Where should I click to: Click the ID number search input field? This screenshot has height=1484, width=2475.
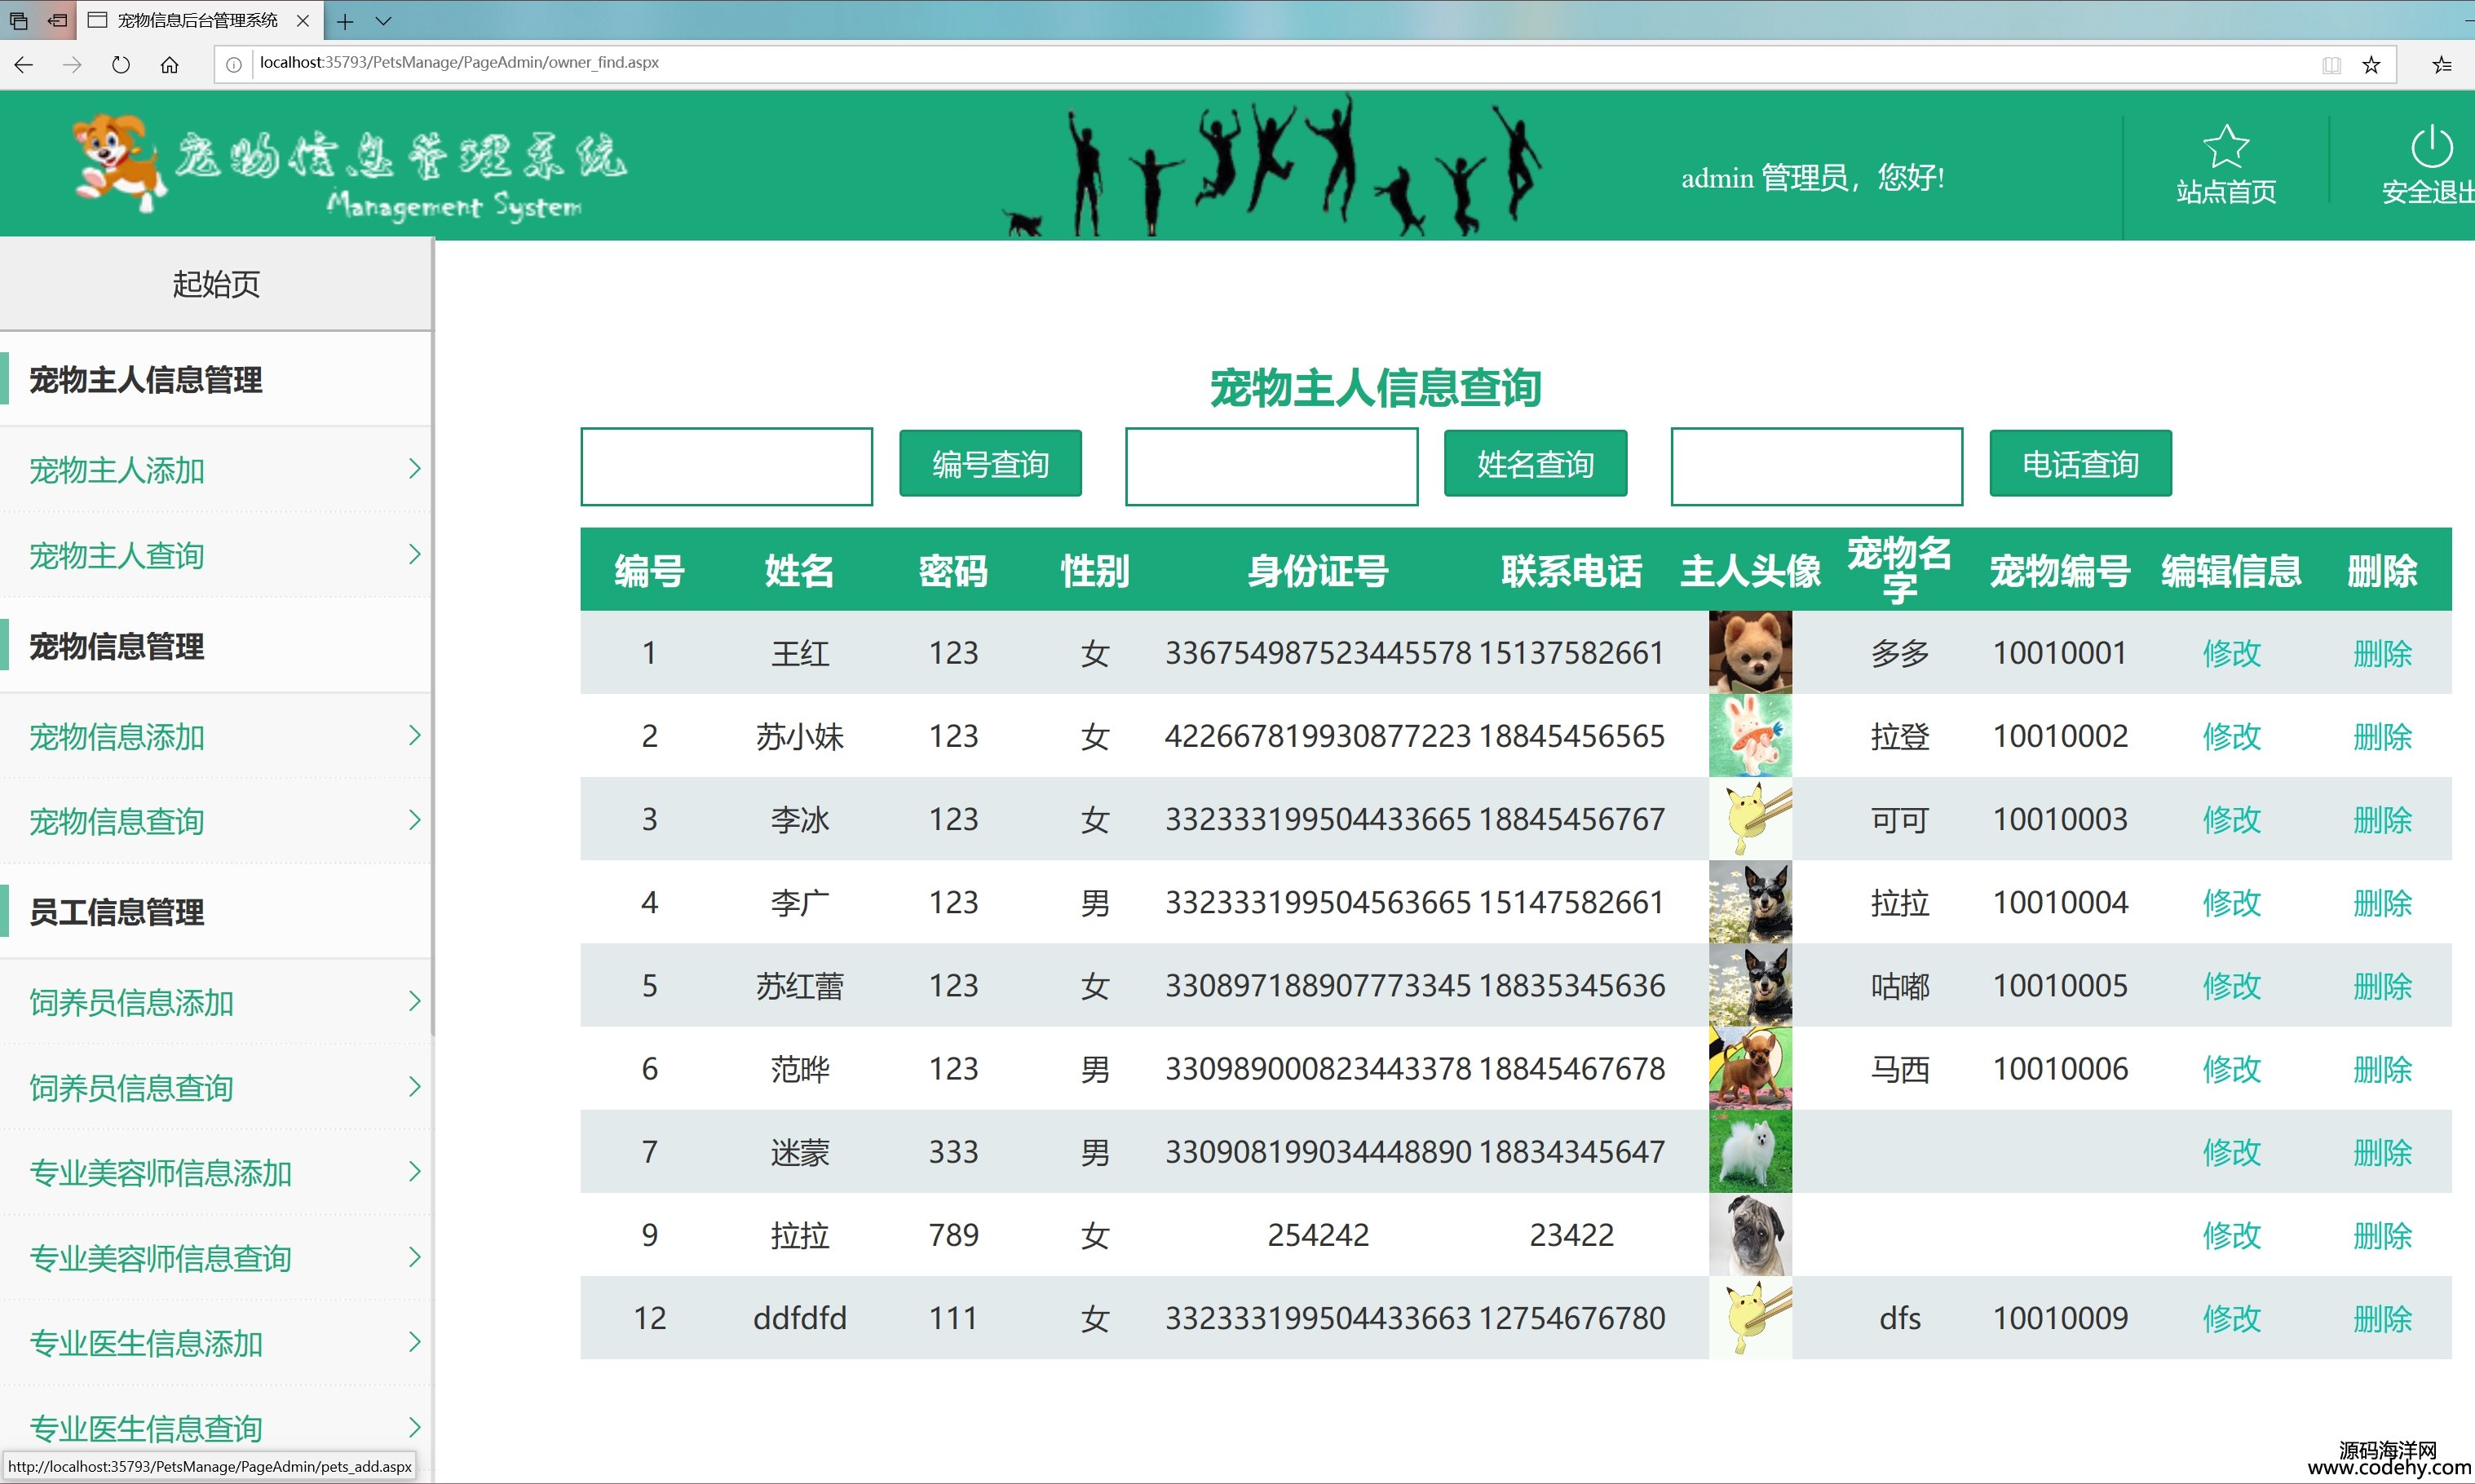(727, 467)
